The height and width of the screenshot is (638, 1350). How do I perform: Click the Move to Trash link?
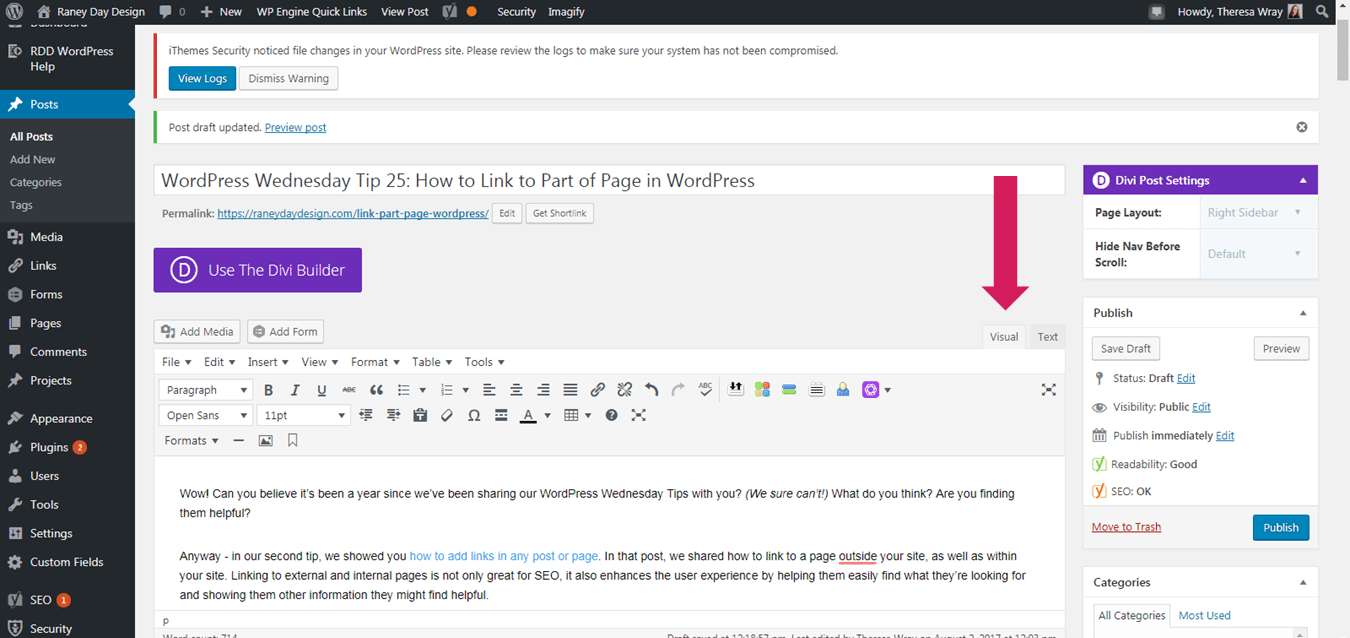(x=1126, y=527)
